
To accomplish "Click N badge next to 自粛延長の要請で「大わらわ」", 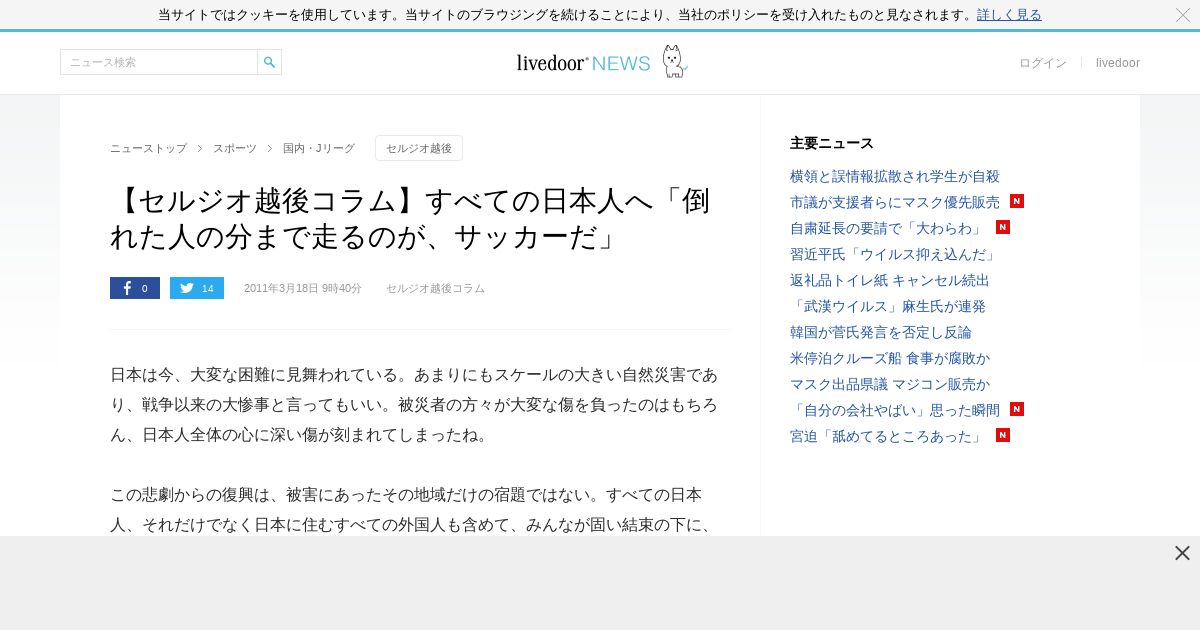I will tap(1003, 227).
